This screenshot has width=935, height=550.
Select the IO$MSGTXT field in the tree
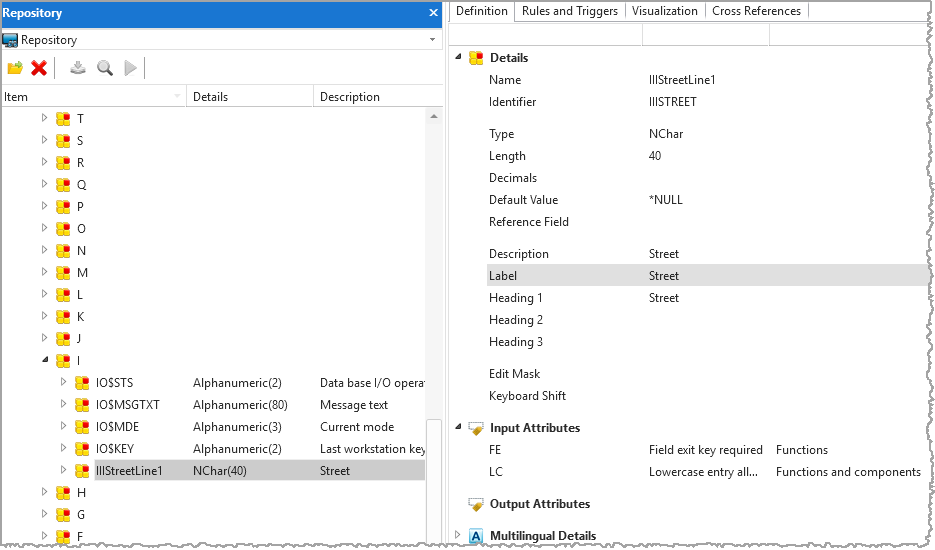click(127, 404)
